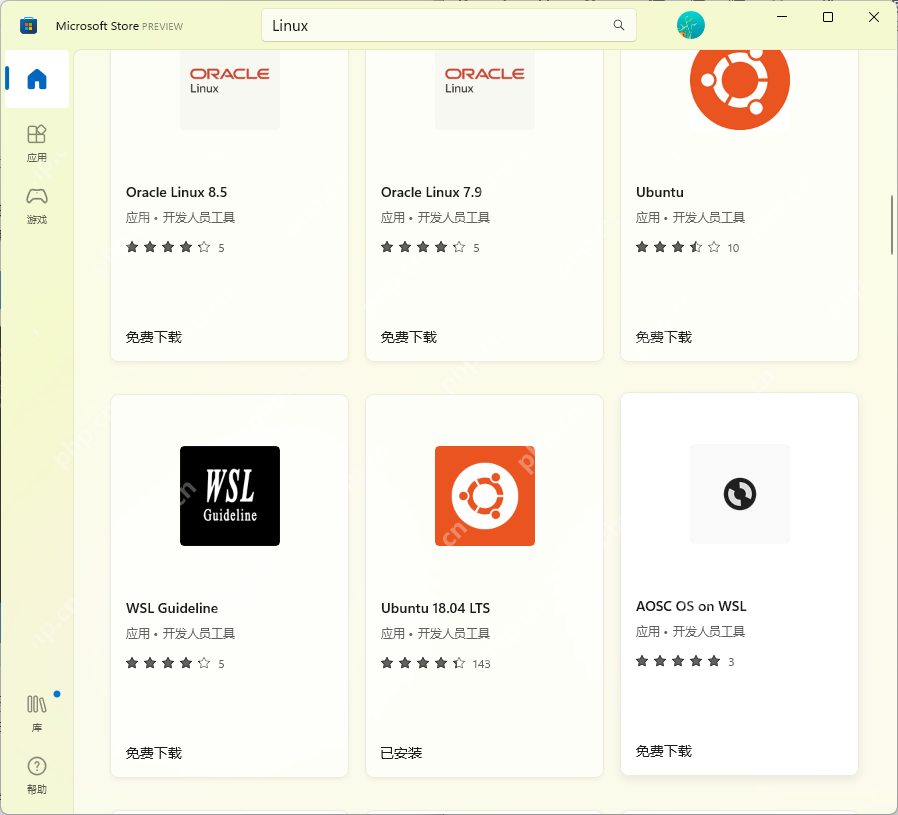Click the WSL Guideline app icon
Screen dimensions: 898x815
tap(229, 495)
